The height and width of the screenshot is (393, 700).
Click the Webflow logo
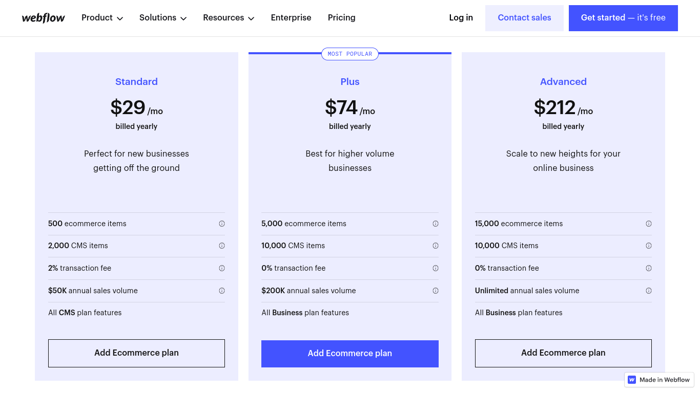click(43, 18)
